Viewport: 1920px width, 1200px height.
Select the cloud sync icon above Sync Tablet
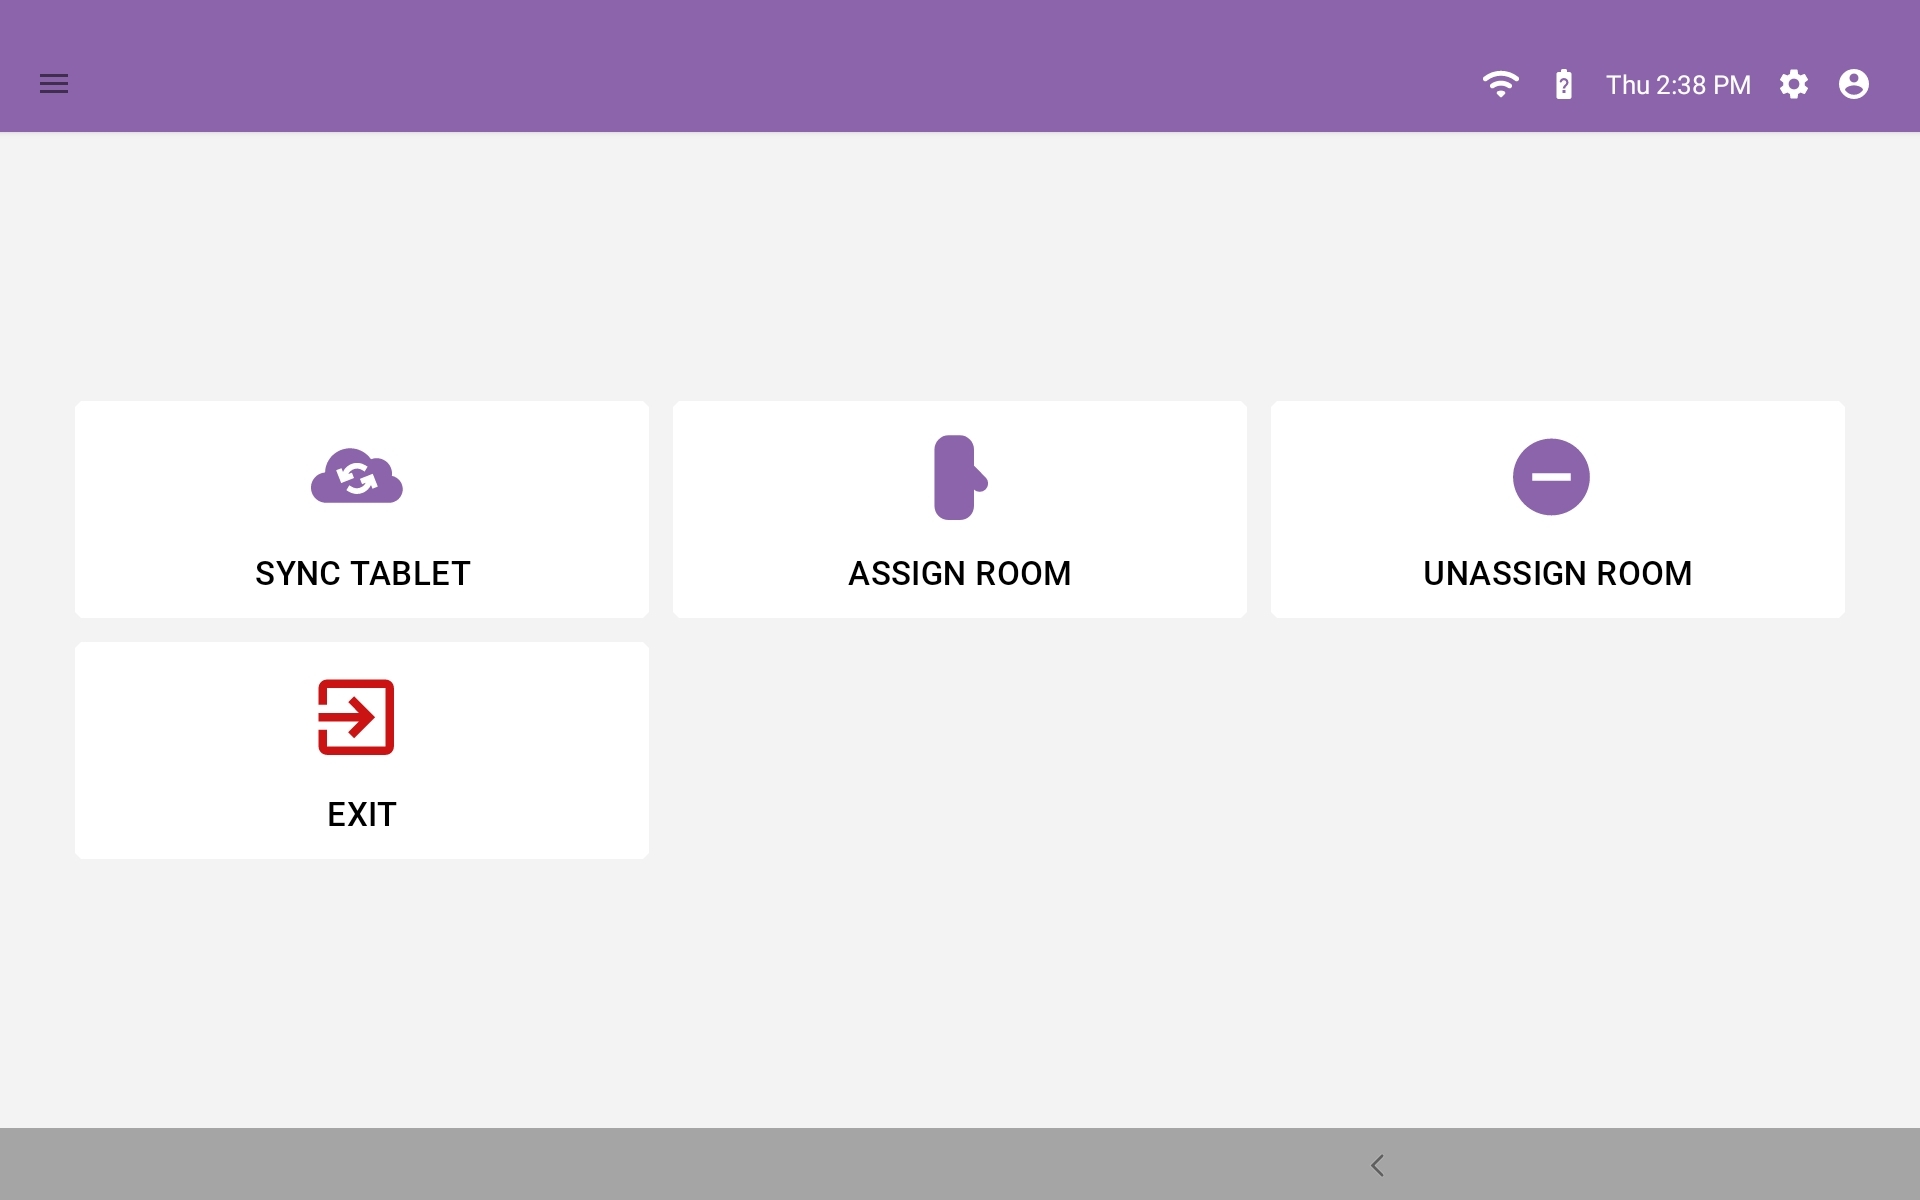(357, 477)
